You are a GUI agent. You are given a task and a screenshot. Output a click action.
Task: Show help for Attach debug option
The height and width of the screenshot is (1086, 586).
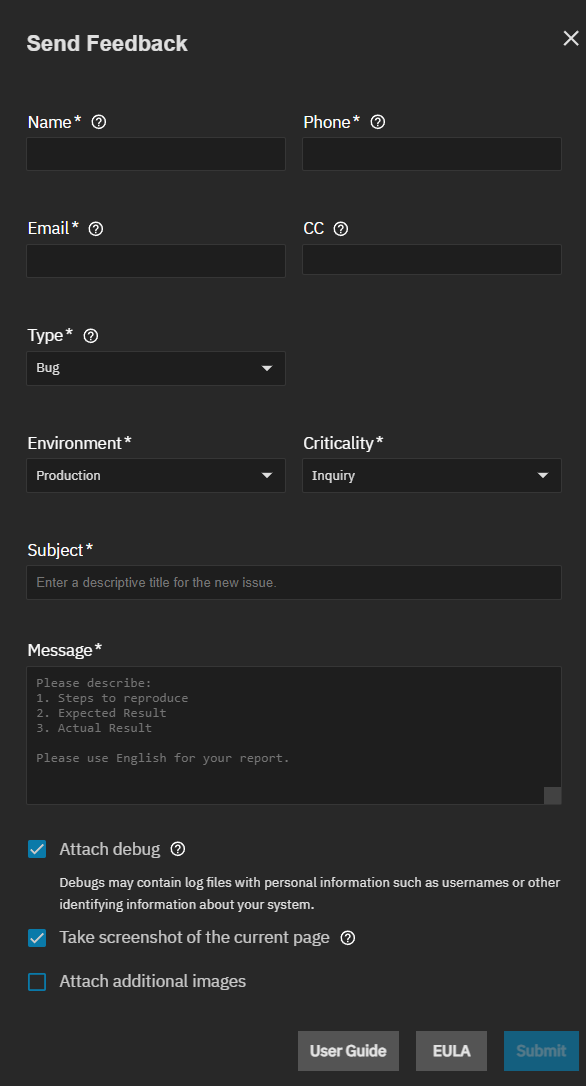click(x=178, y=848)
